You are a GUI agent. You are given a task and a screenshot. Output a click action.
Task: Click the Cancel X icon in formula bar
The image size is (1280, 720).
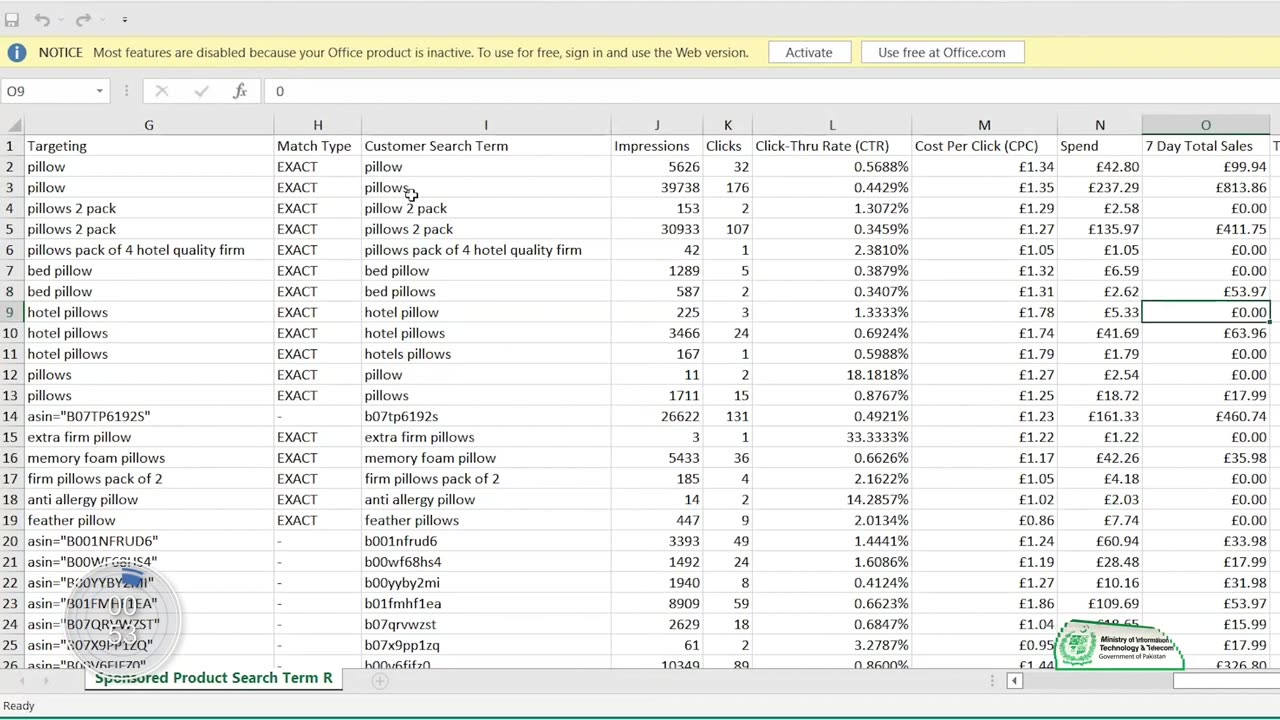point(161,91)
